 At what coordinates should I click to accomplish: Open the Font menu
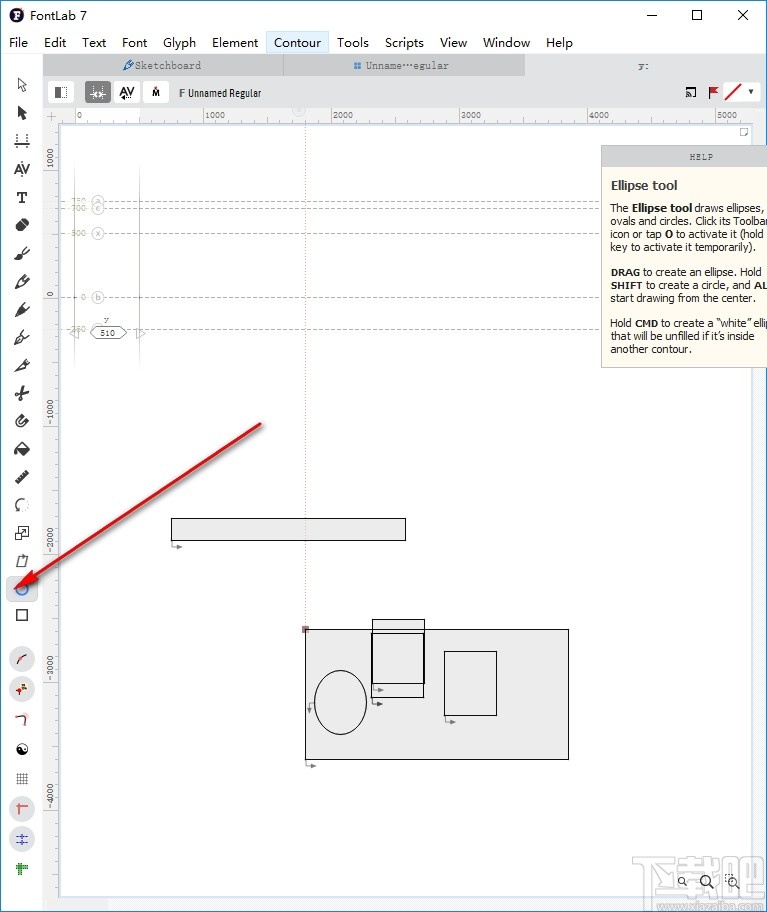point(134,42)
